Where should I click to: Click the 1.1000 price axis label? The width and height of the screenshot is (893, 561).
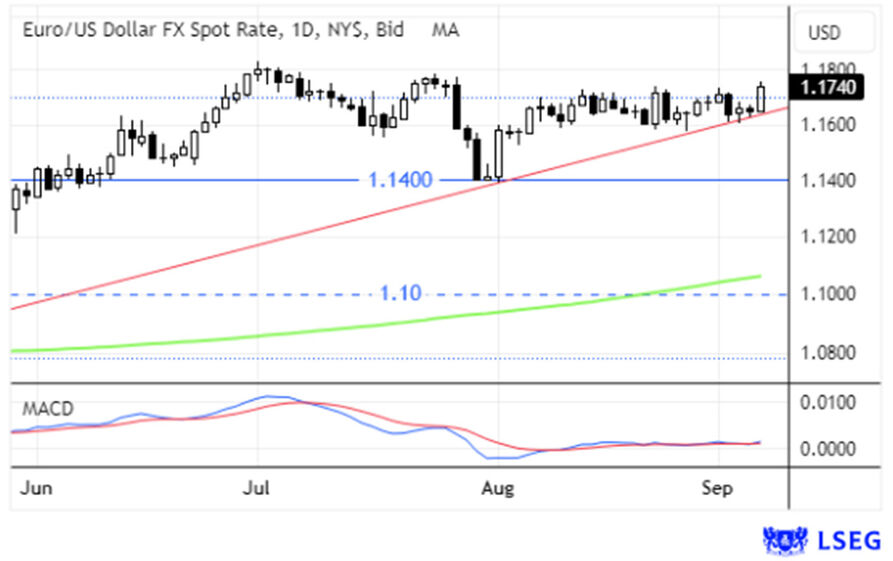[x=828, y=294]
